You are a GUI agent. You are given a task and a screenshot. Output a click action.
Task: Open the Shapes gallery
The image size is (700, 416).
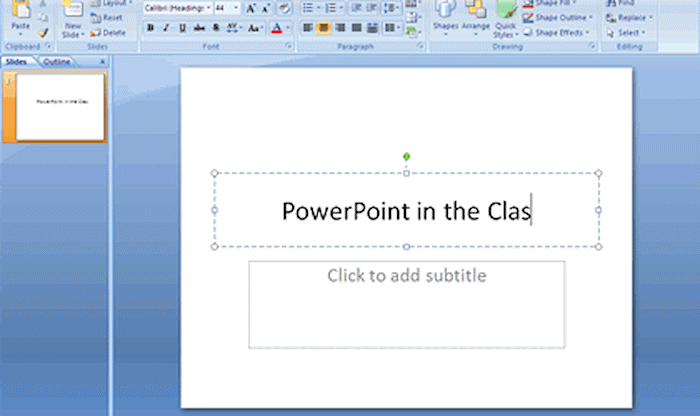pos(445,17)
